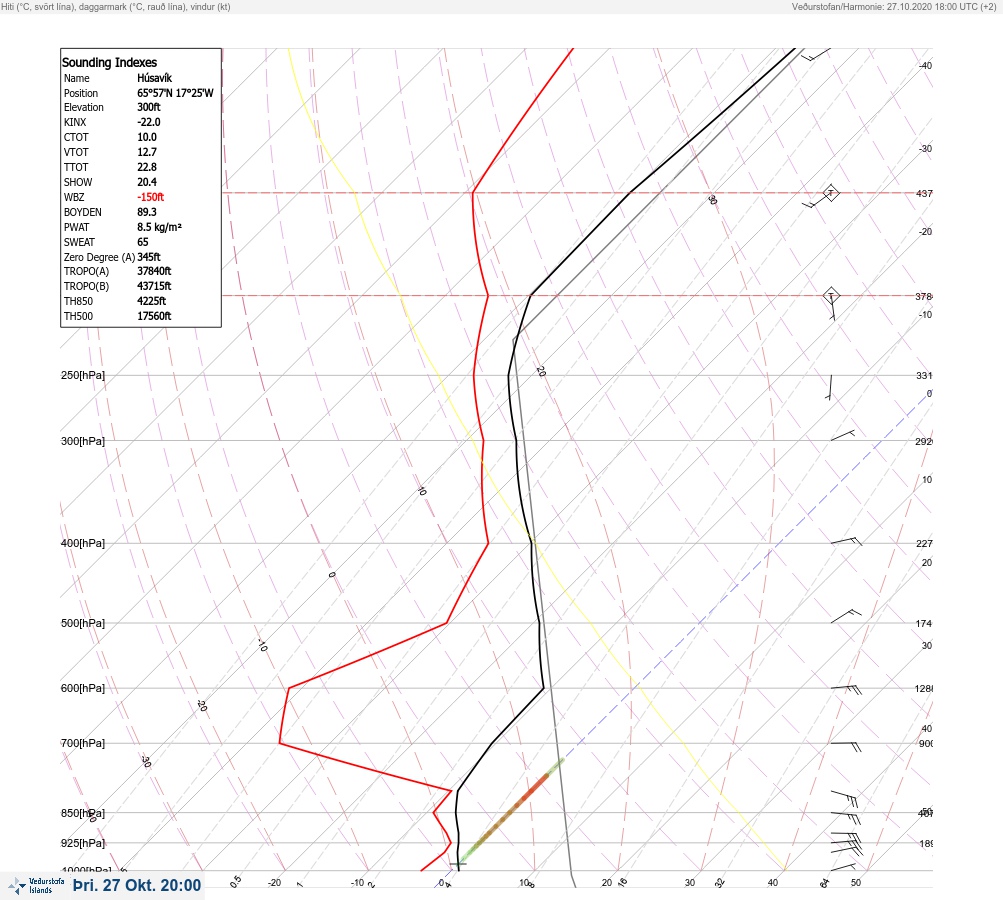This screenshot has height=900, width=1003.
Task: Click the wind barb at the 500 hPa level
Action: pyautogui.click(x=846, y=617)
